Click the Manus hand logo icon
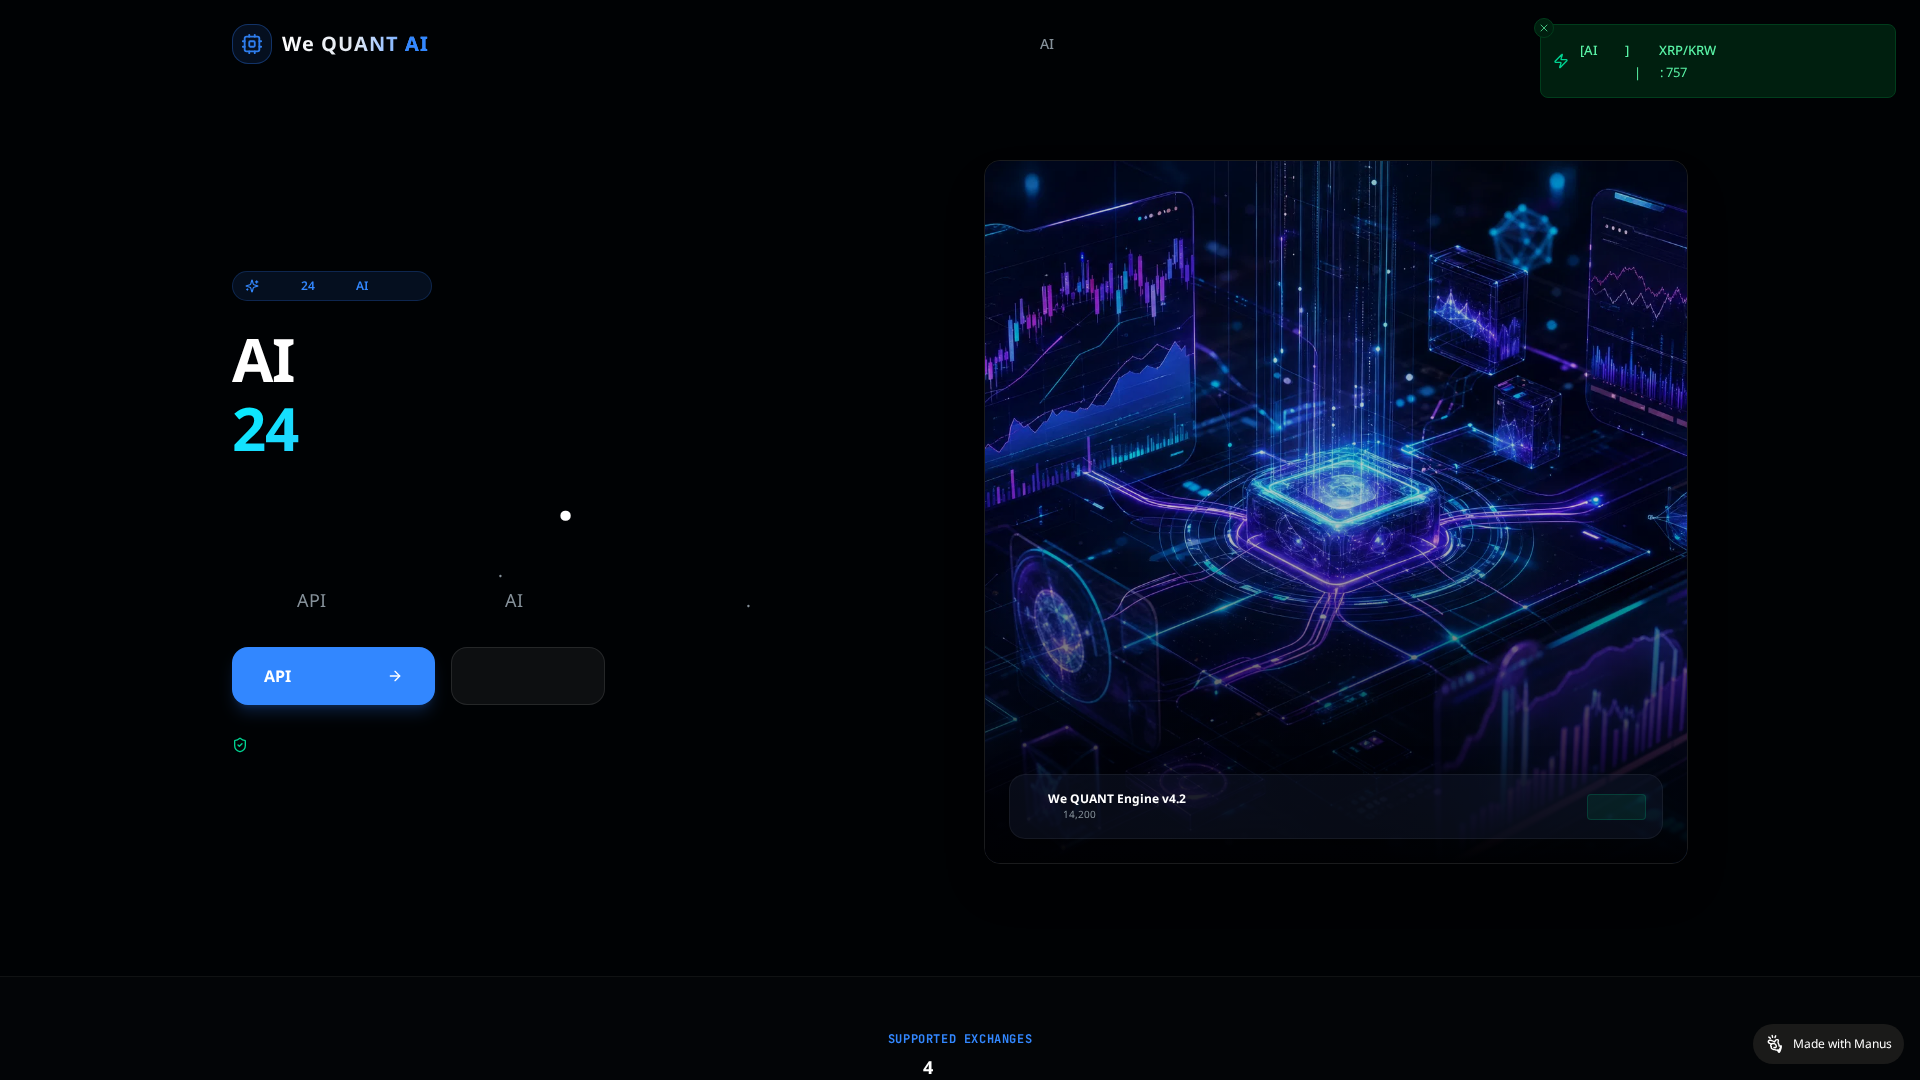This screenshot has height=1080, width=1920. pos(1775,1044)
